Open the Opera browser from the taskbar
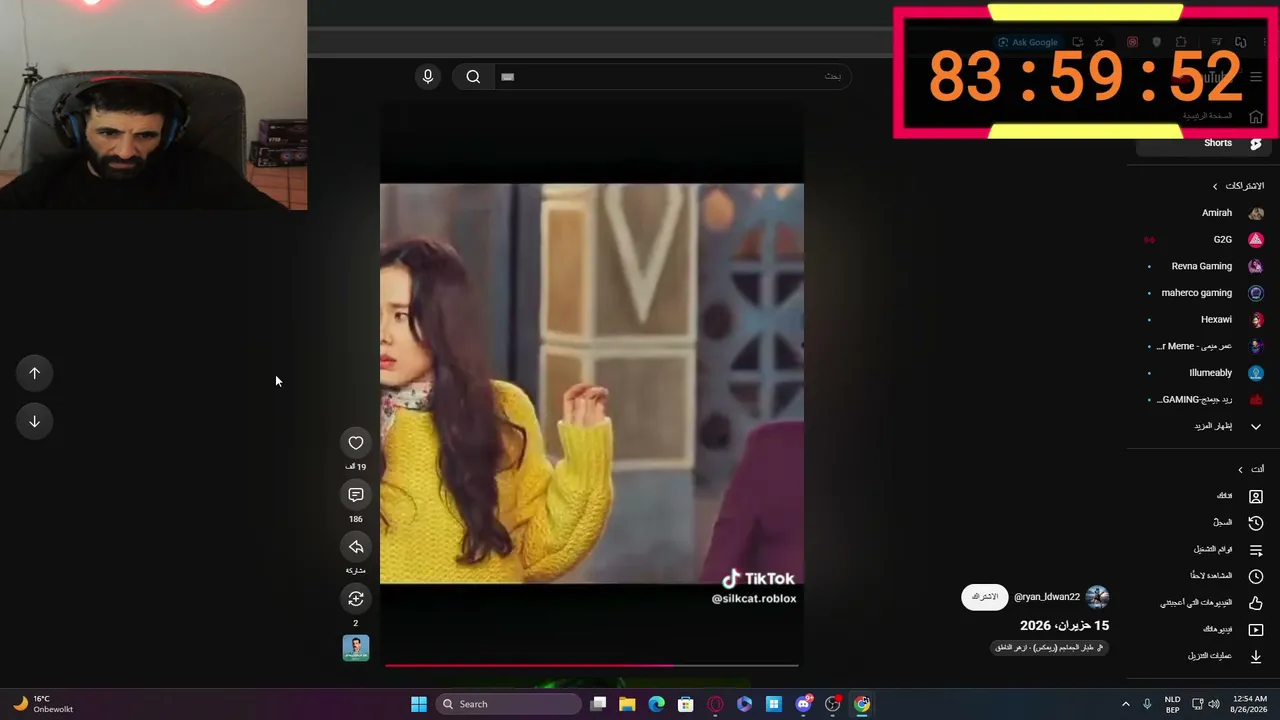This screenshot has height=720, width=1280. point(715,704)
